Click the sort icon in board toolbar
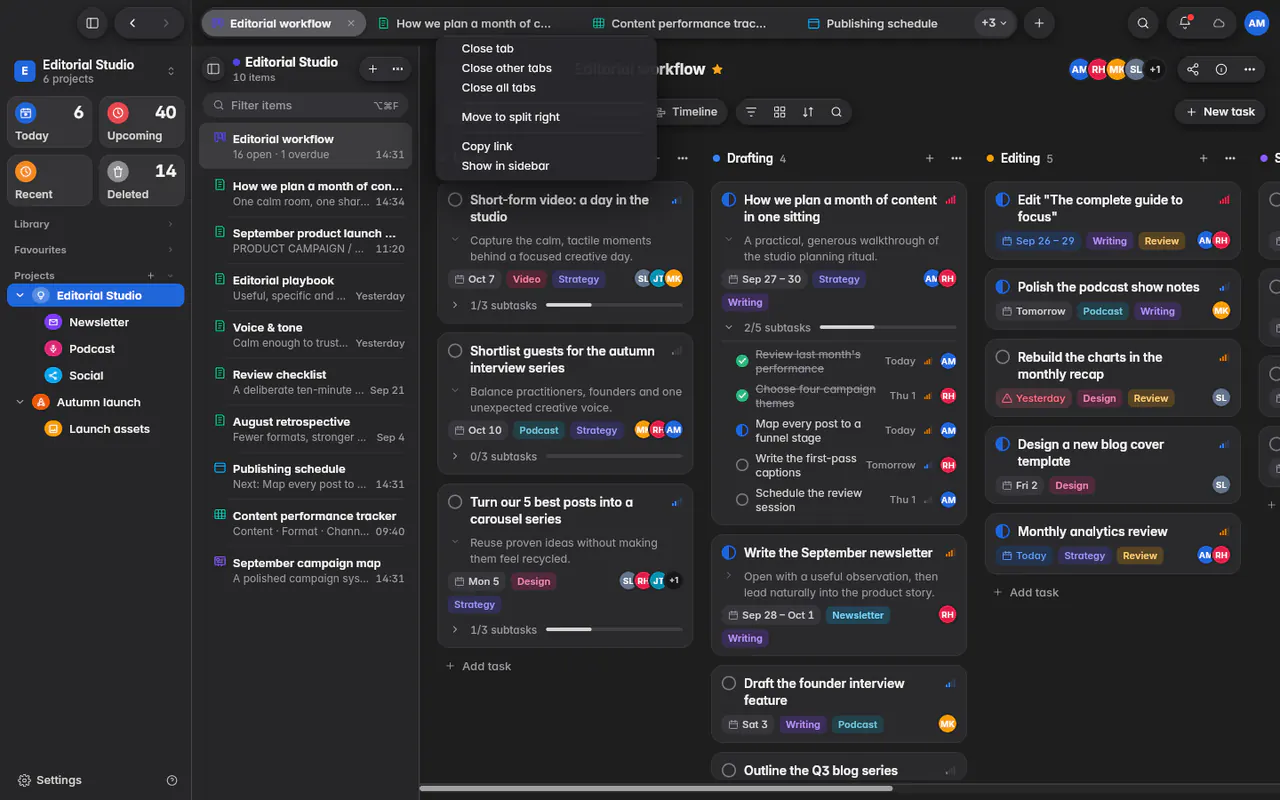Image resolution: width=1280 pixels, height=800 pixels. (808, 112)
